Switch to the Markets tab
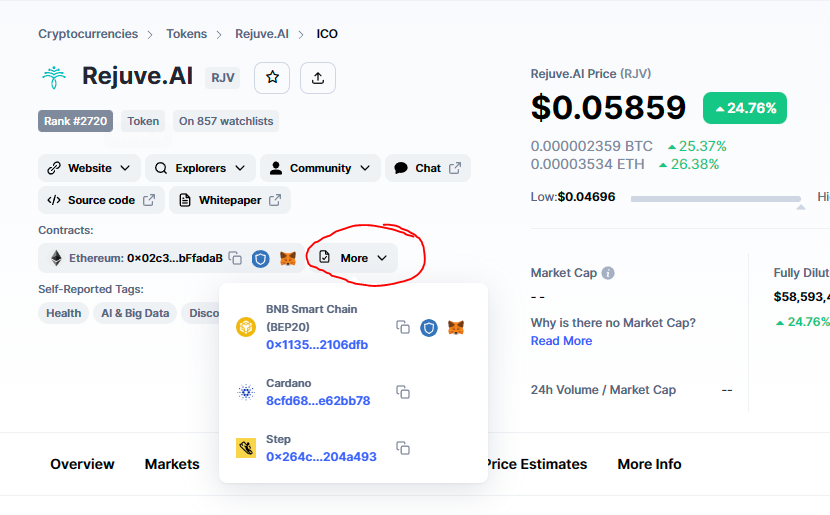The height and width of the screenshot is (515, 830). click(x=172, y=464)
